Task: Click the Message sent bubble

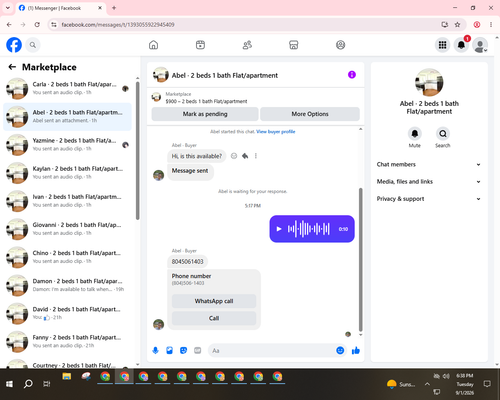Action: coord(190,171)
